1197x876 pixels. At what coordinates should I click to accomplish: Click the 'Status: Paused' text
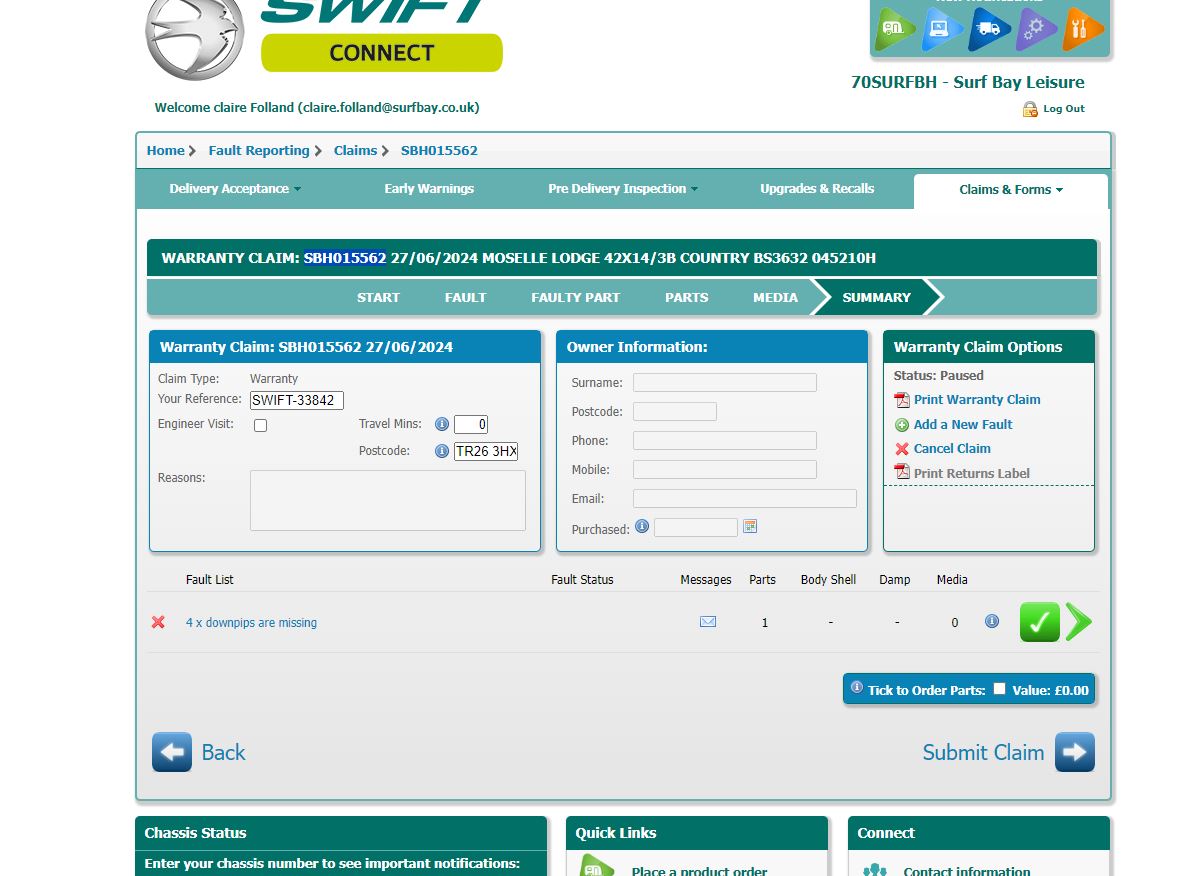(938, 375)
